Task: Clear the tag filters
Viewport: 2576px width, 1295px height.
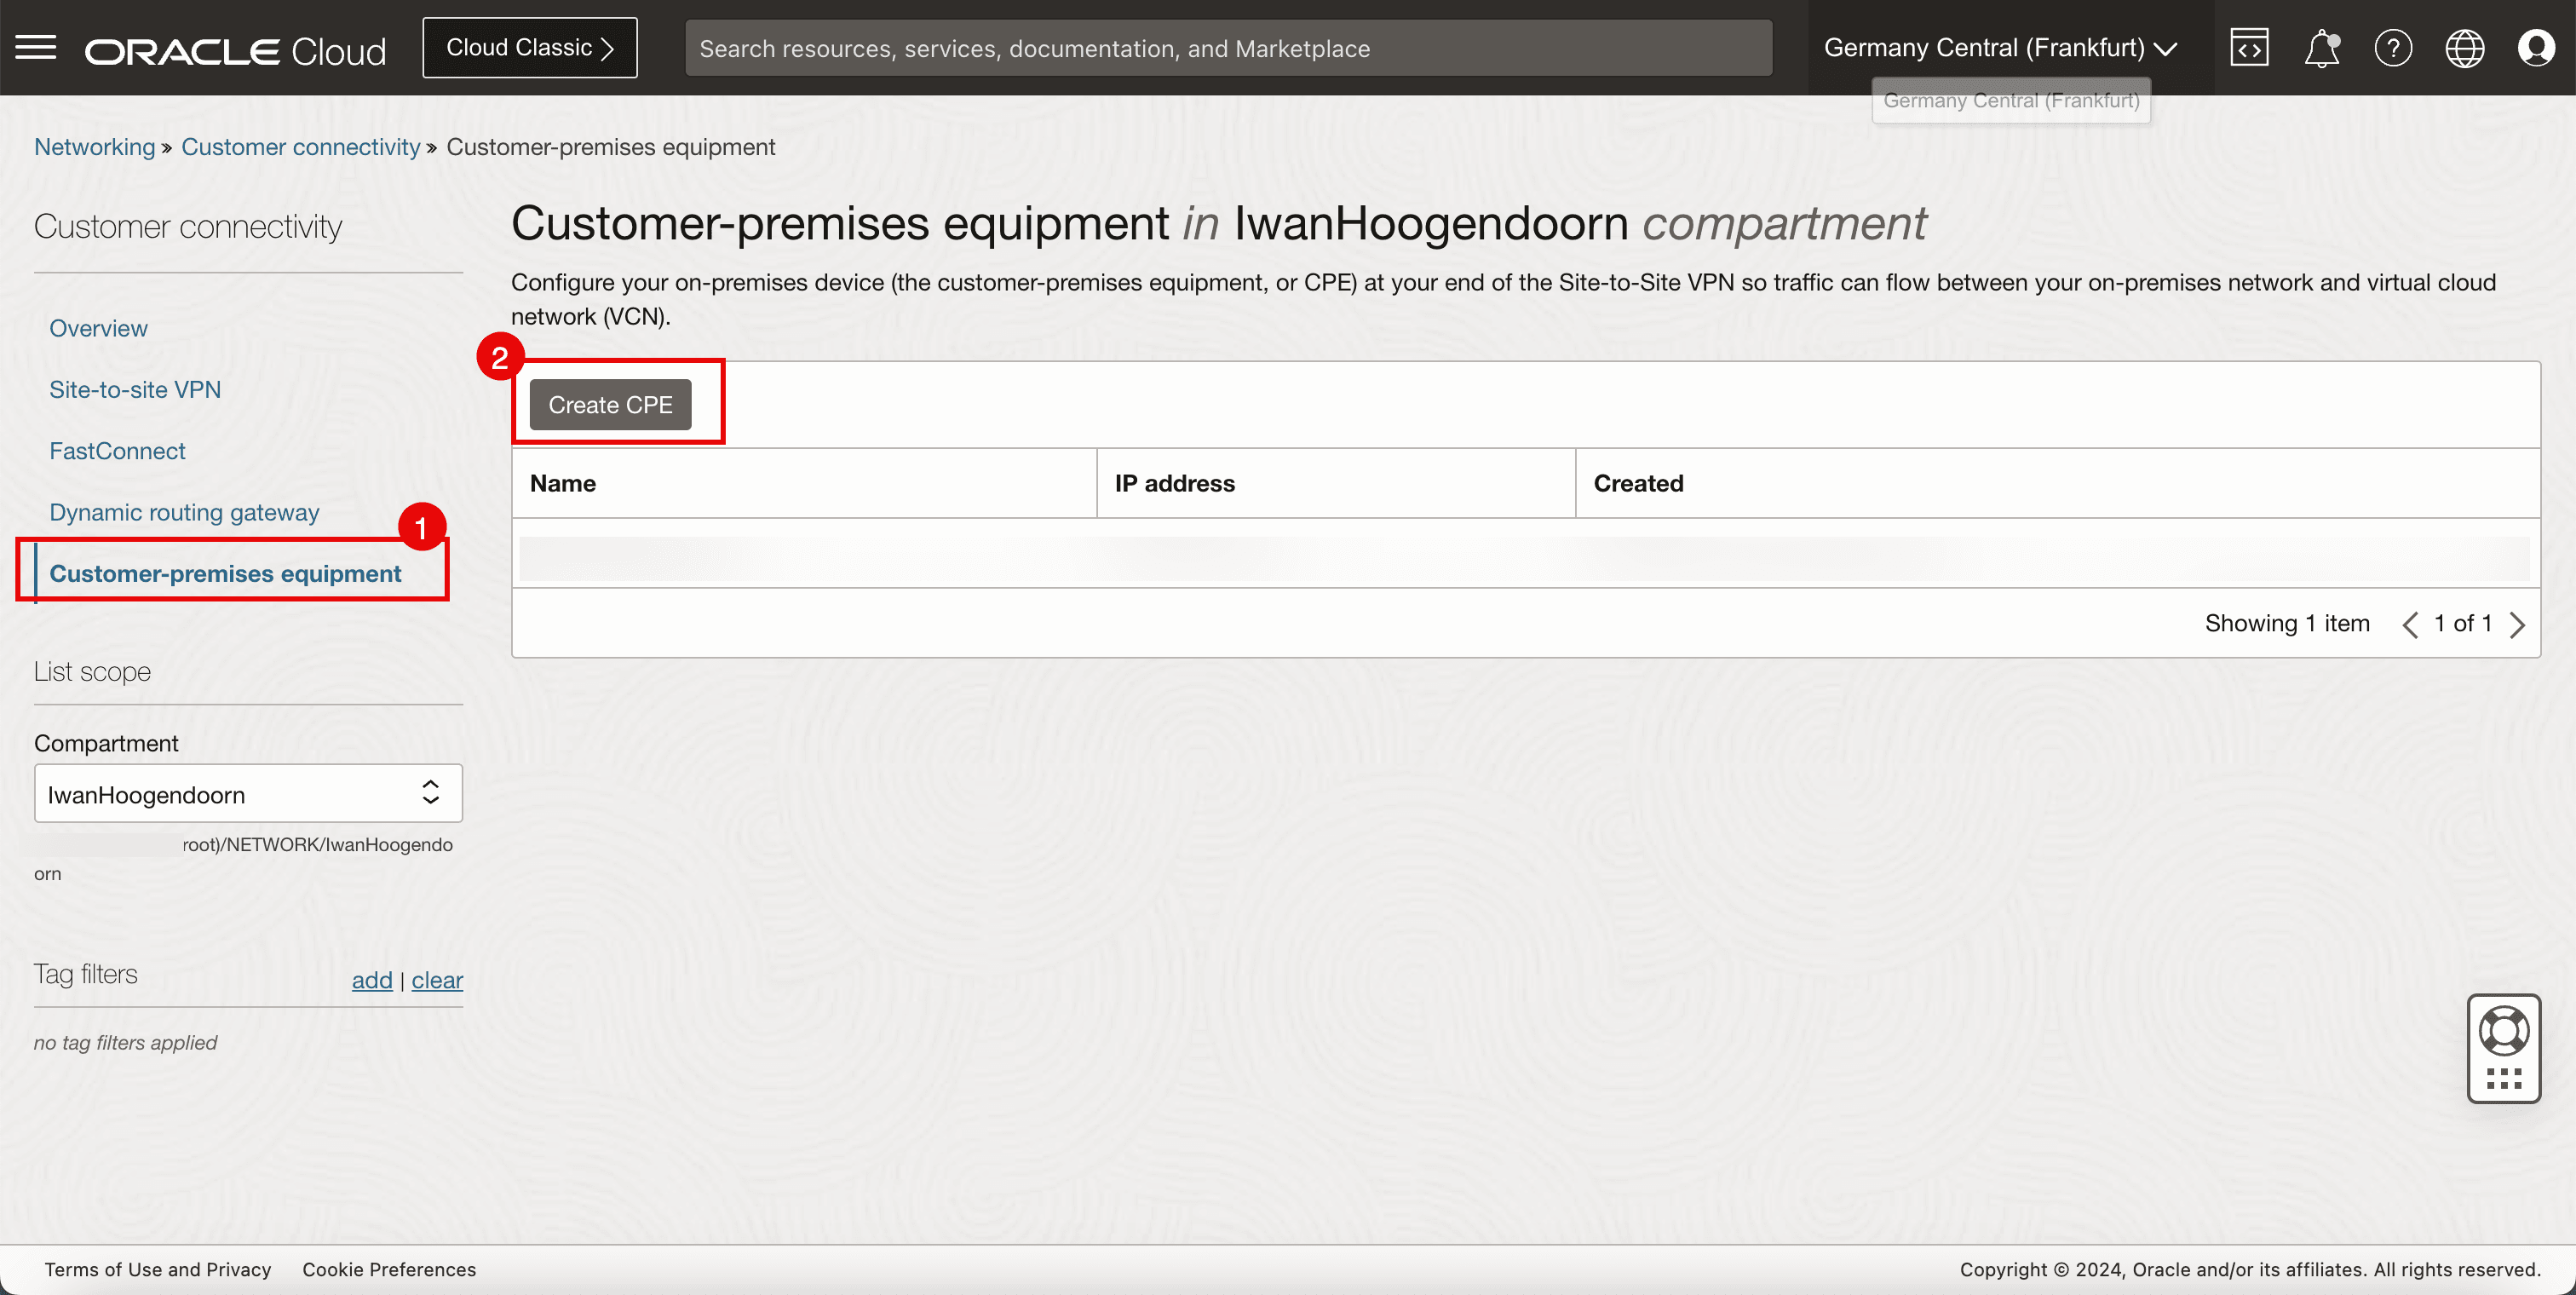Action: click(437, 979)
